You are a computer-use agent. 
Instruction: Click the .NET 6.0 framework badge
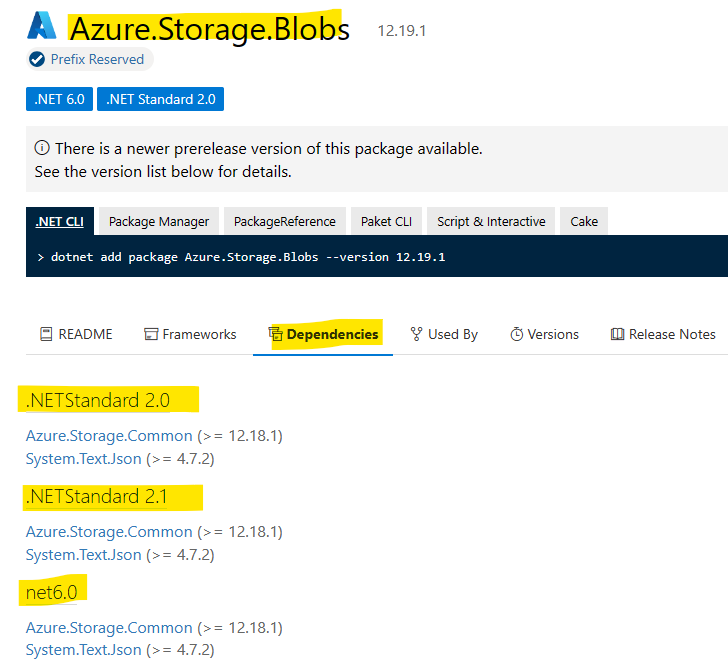tap(59, 99)
